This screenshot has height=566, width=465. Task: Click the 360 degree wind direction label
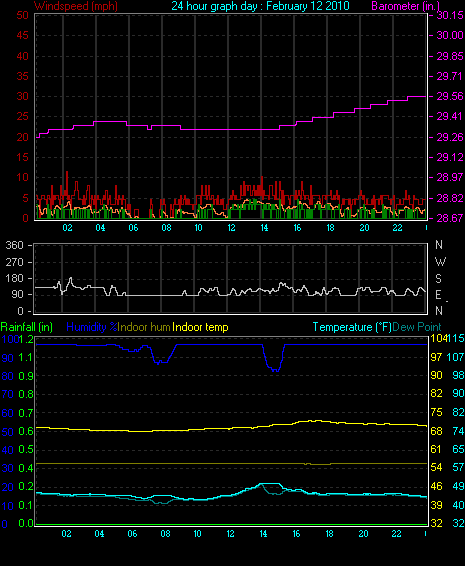point(14,245)
